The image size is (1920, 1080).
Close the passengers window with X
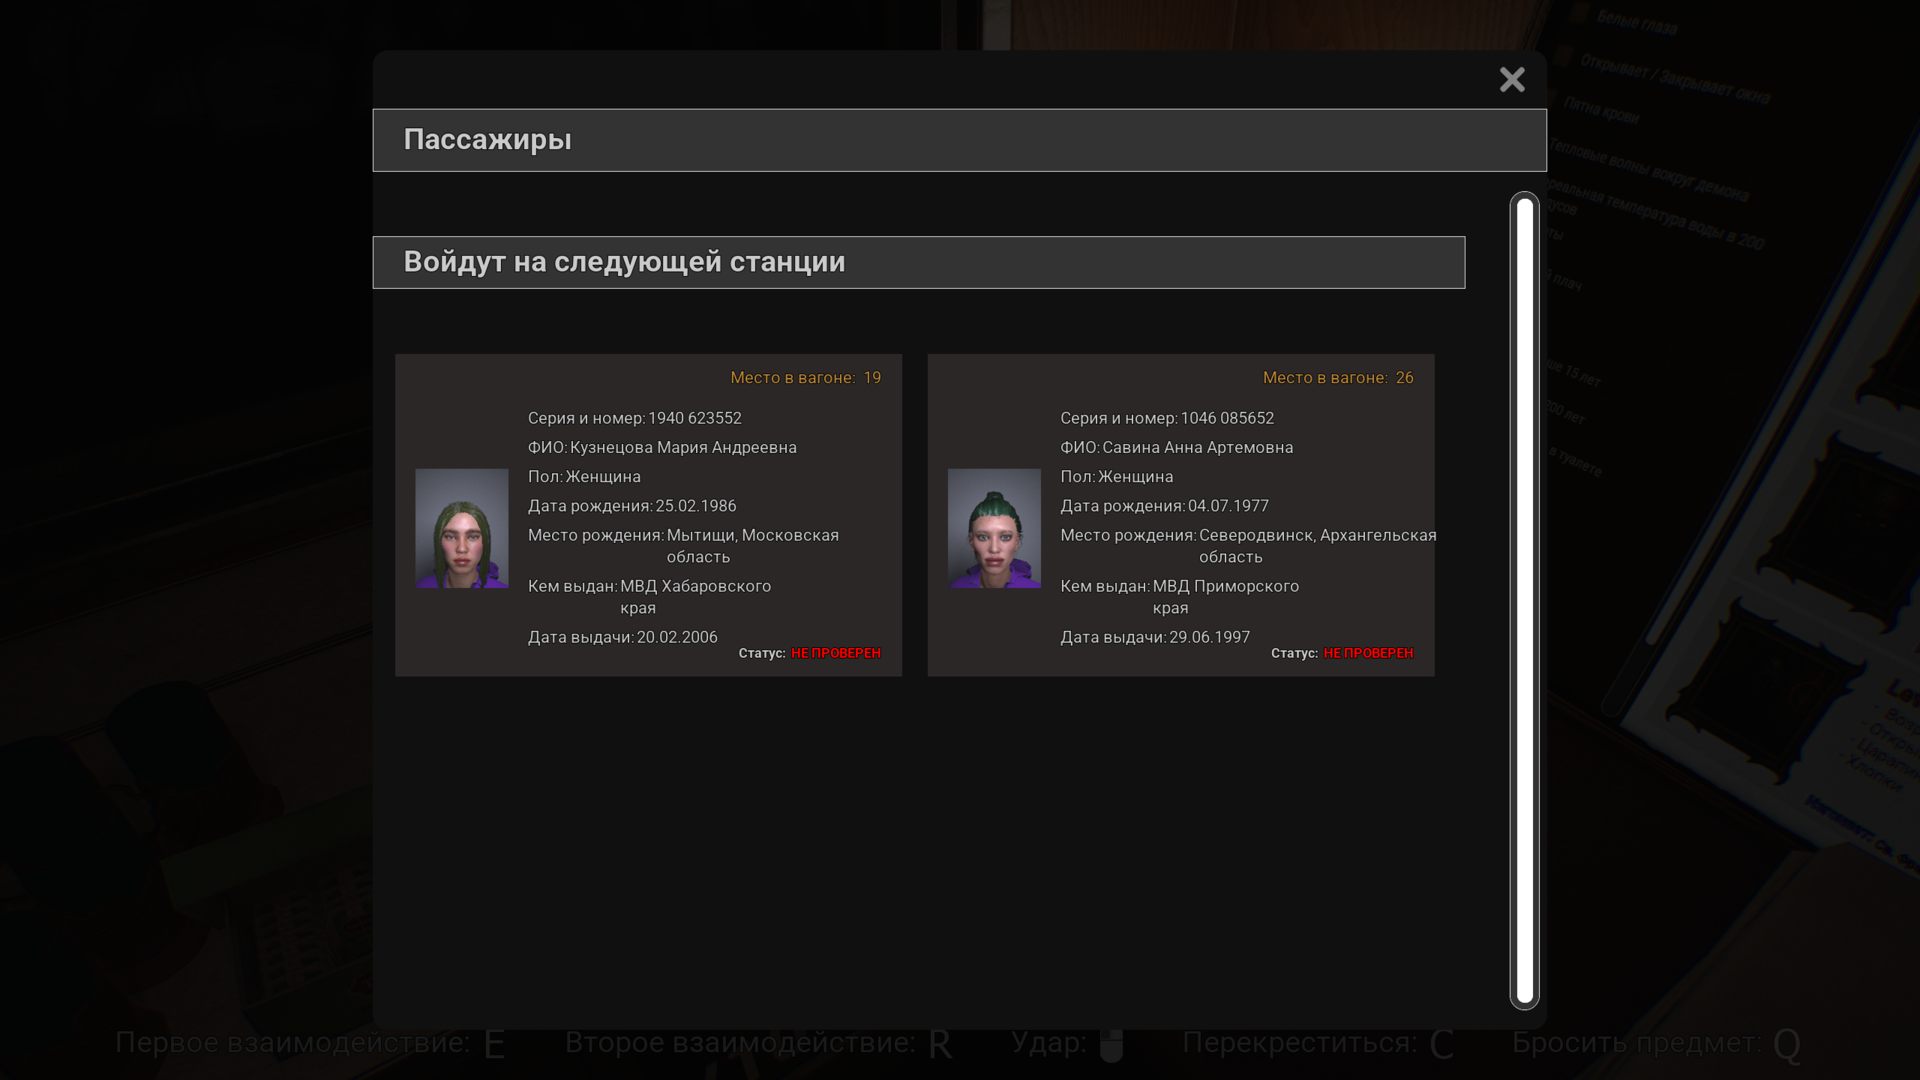[x=1511, y=79]
